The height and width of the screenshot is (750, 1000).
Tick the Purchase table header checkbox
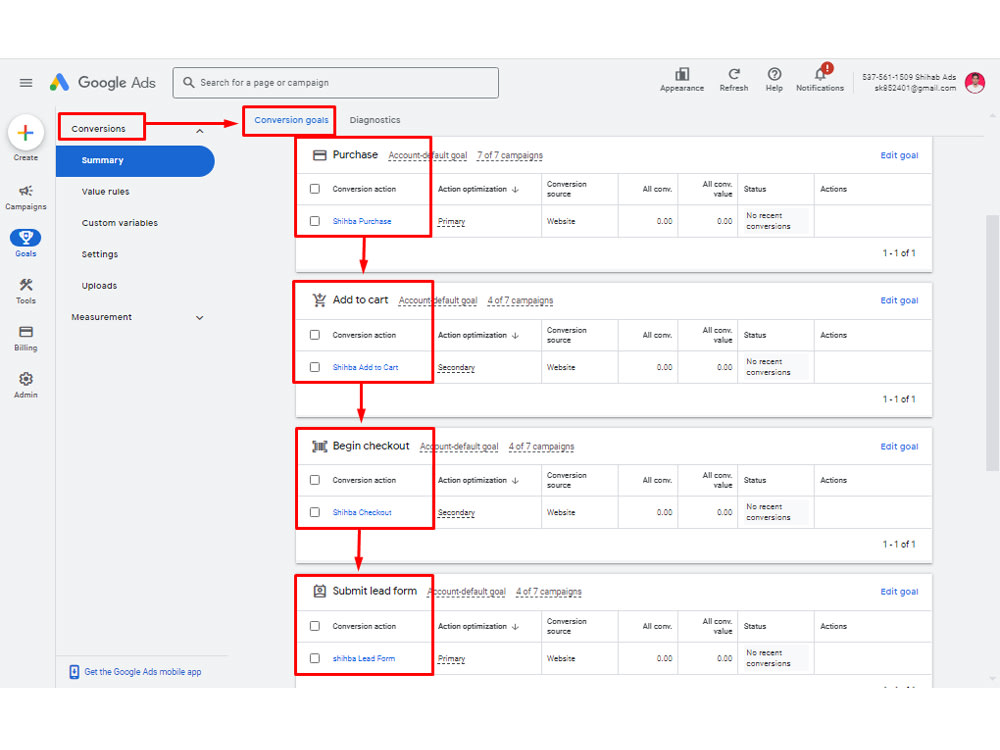[315, 189]
